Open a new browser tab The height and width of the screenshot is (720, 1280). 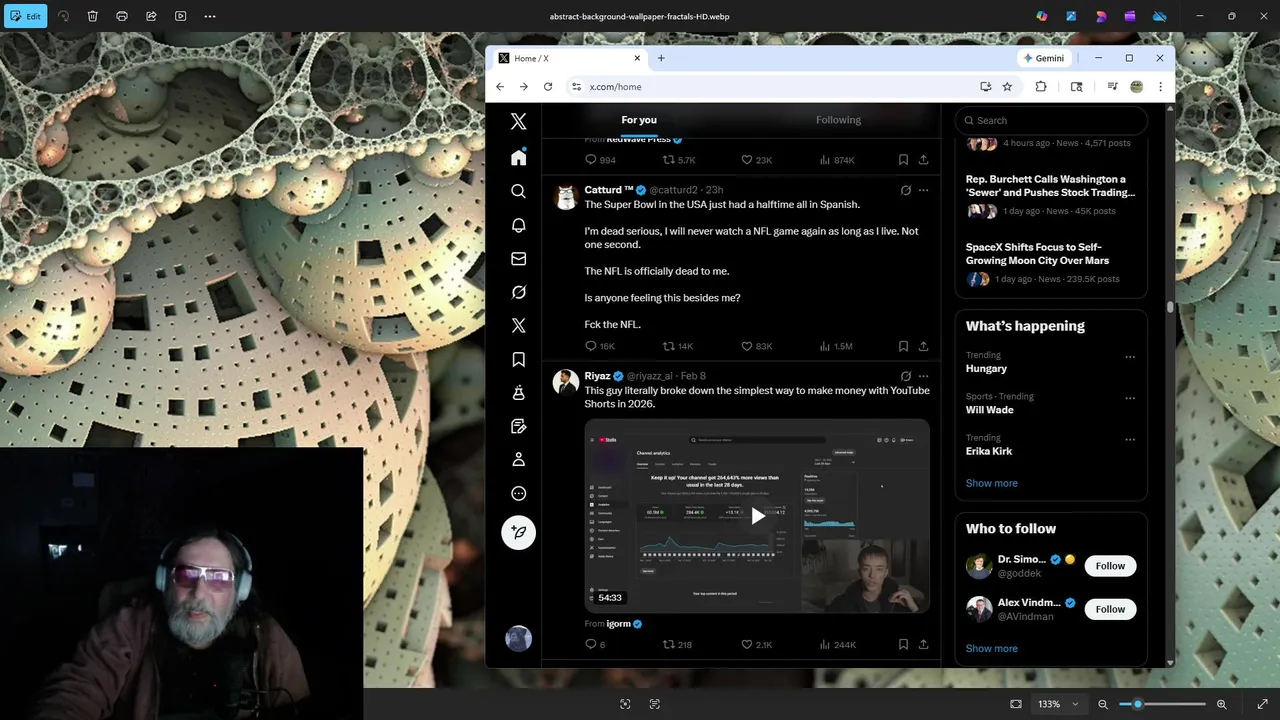pos(661,58)
